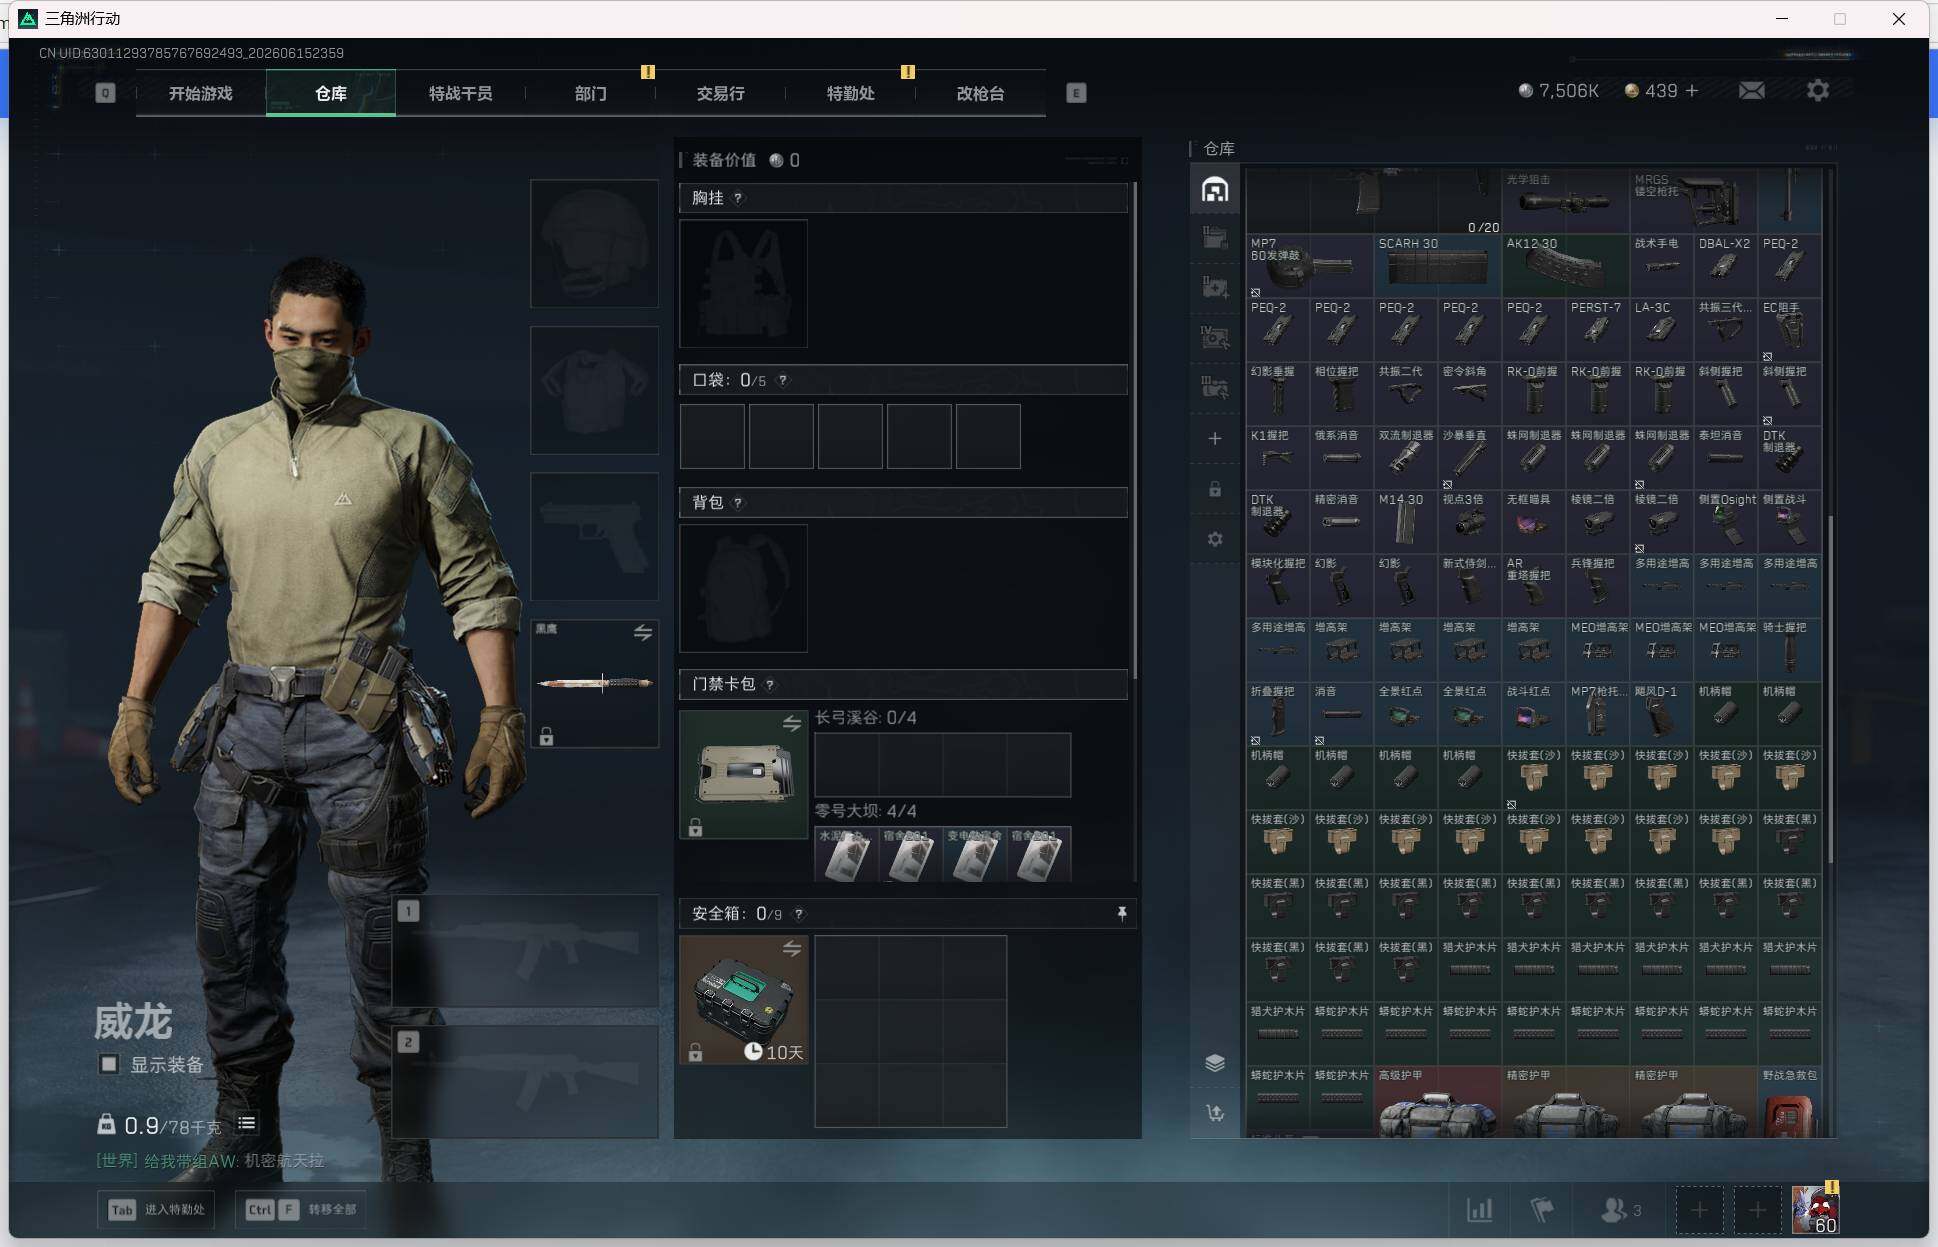Click the first plus team slot button
Image resolution: width=1938 pixels, height=1247 pixels.
click(x=1699, y=1210)
